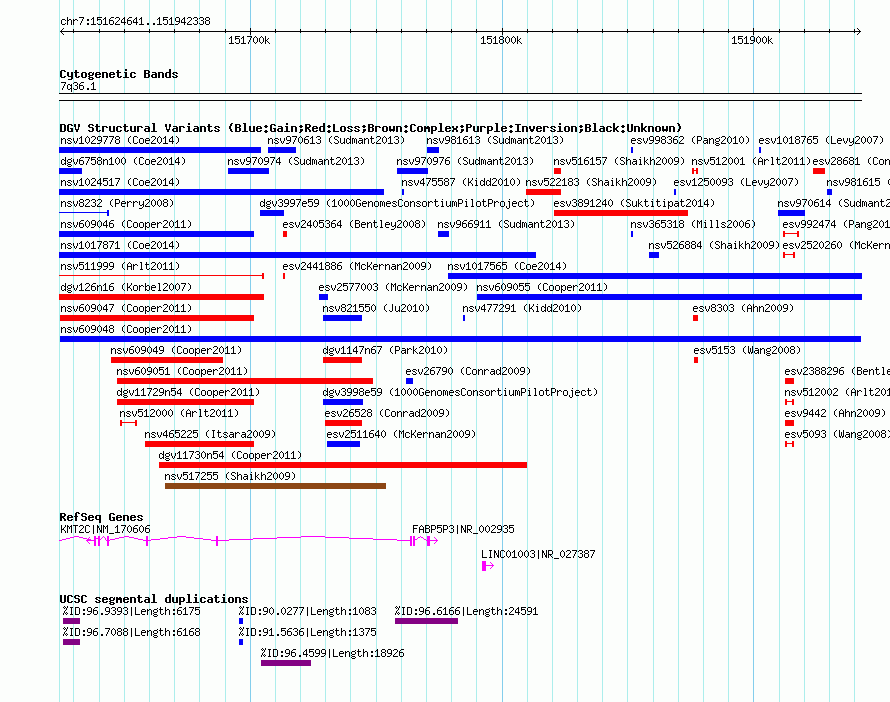Click nsv970976 (Sudmant2013) text
This screenshot has width=890, height=702.
(x=465, y=161)
